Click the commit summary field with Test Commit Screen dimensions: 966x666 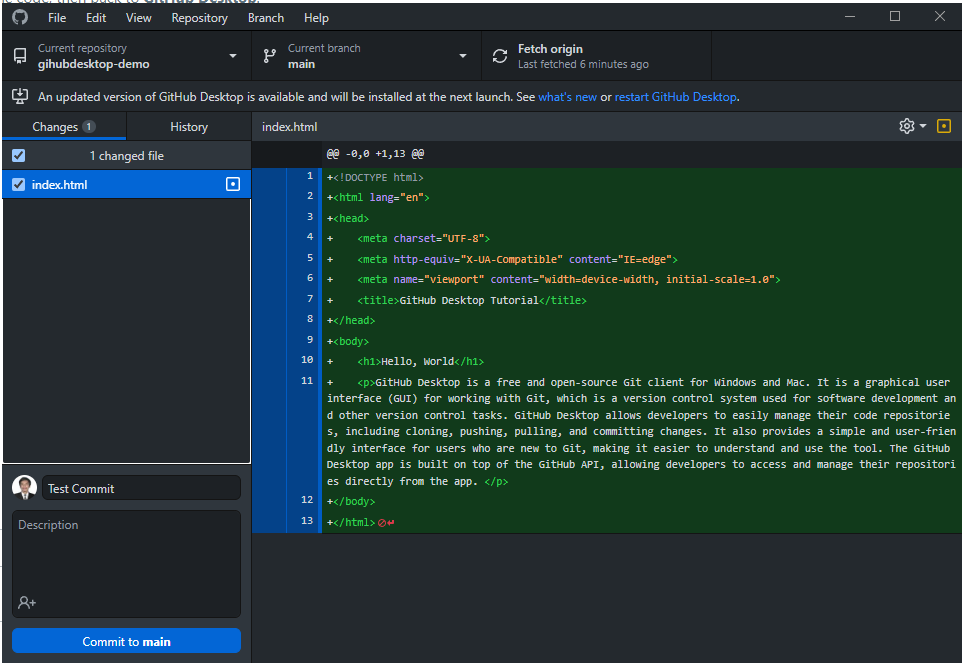141,488
